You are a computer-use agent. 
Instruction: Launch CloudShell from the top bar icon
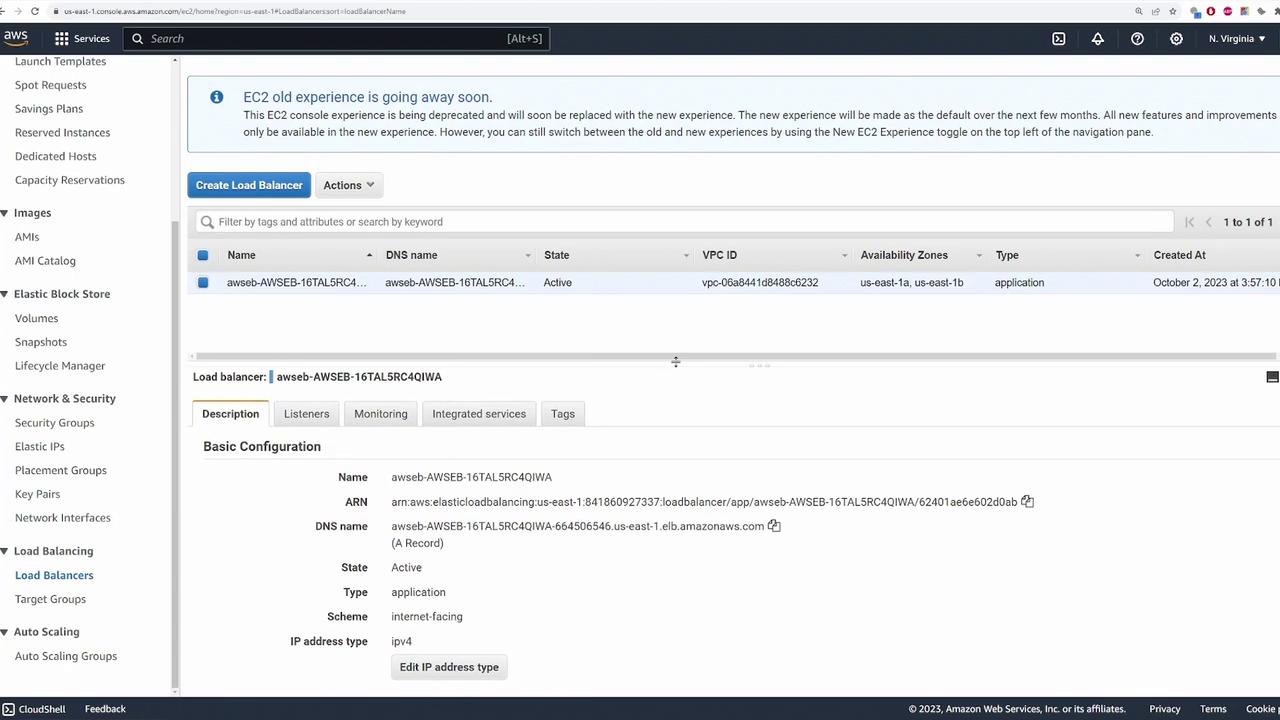(x=1059, y=38)
